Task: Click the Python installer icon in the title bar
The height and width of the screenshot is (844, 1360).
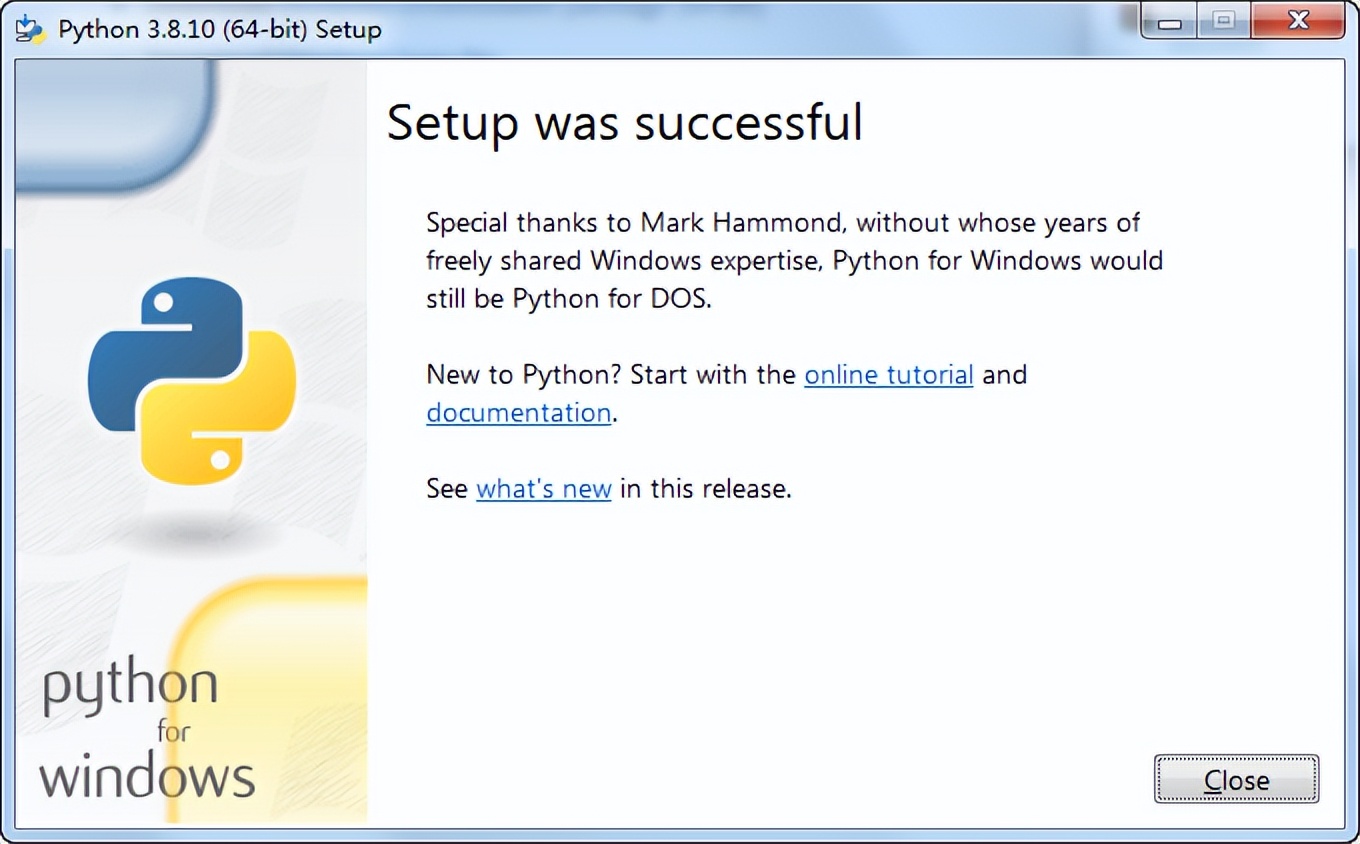Action: [x=29, y=27]
